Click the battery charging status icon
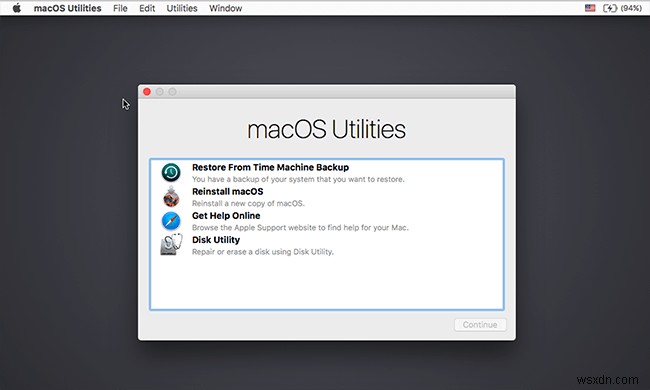Viewport: 650px width, 390px height. click(x=609, y=8)
